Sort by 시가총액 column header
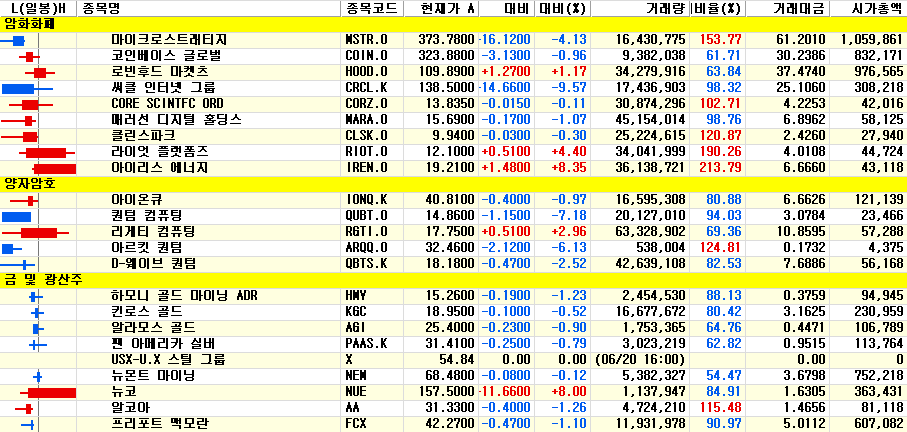The image size is (907, 432). click(x=868, y=8)
